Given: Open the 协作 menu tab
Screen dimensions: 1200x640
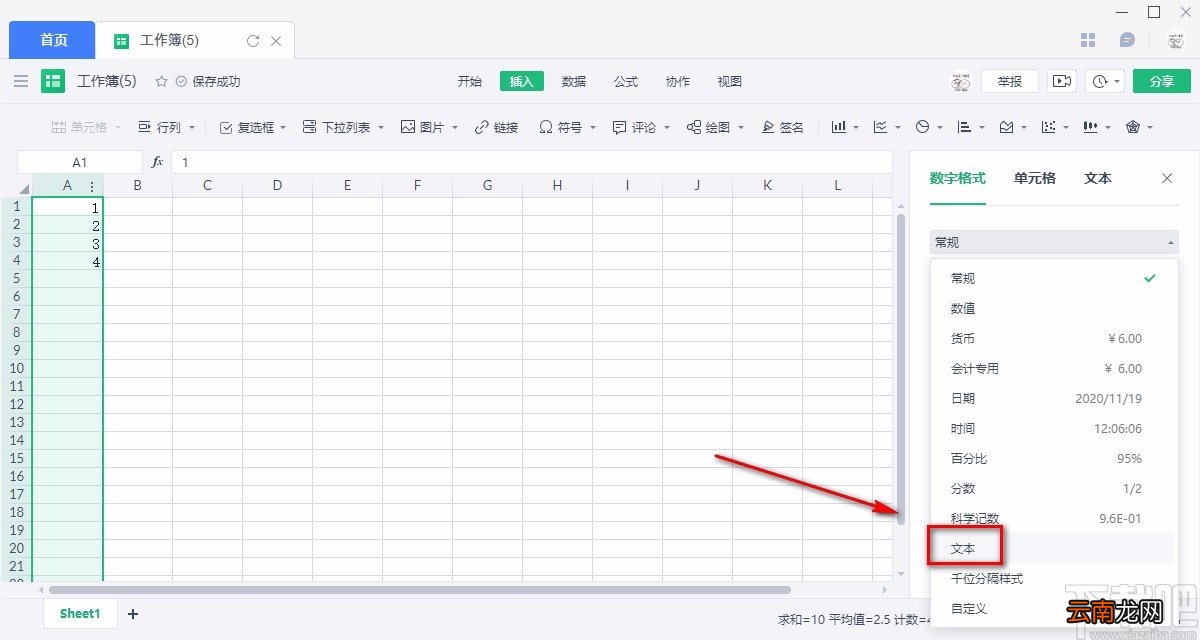Looking at the screenshot, I should pyautogui.click(x=678, y=81).
